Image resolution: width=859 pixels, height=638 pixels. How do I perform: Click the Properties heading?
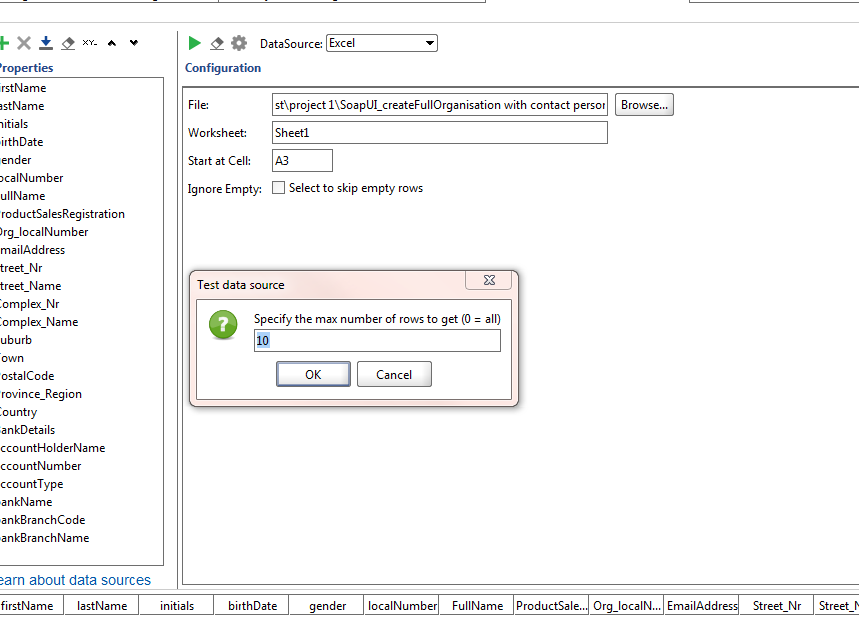pos(26,68)
